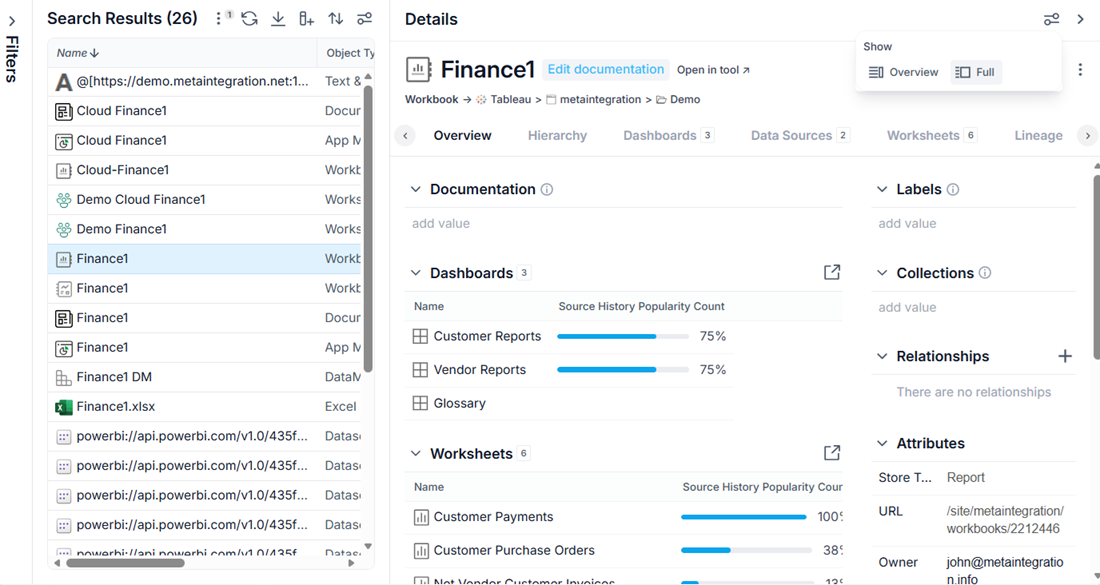Switch Show mode to Overview
1100x585 pixels.
click(903, 72)
